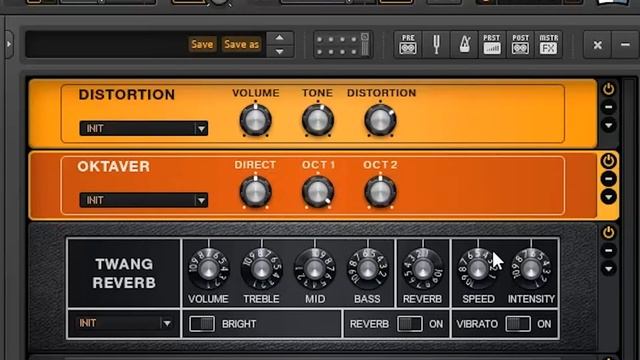Open the Oktaver module options arrow

[x=609, y=197]
